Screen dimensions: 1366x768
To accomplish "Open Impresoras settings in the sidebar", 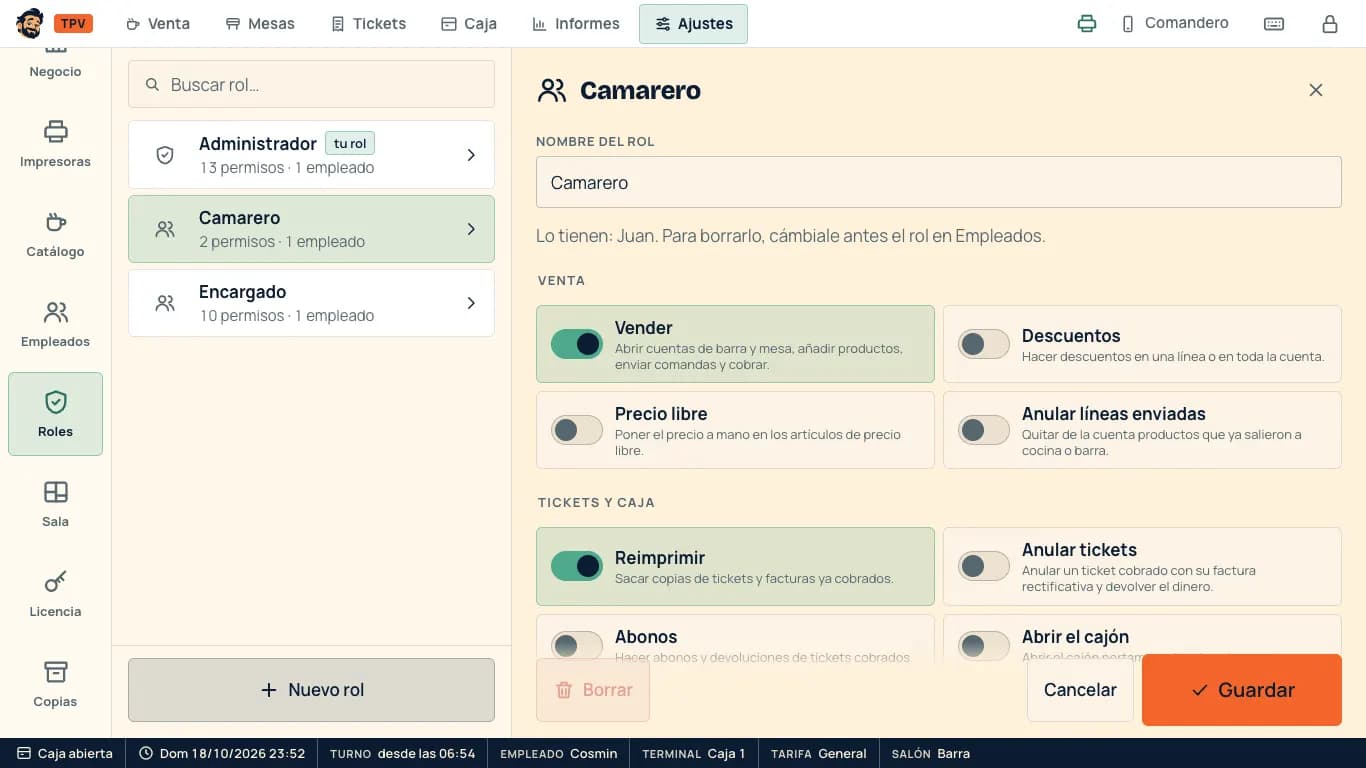I will tap(55, 145).
